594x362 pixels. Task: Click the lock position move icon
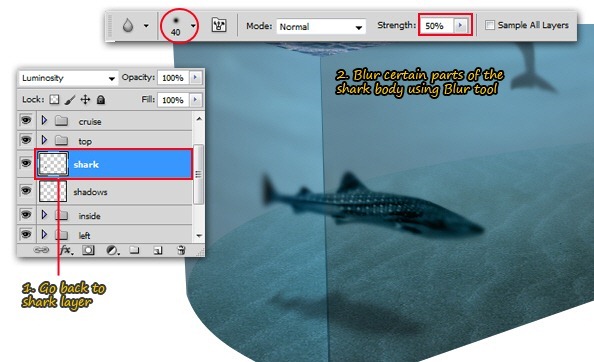[85, 100]
